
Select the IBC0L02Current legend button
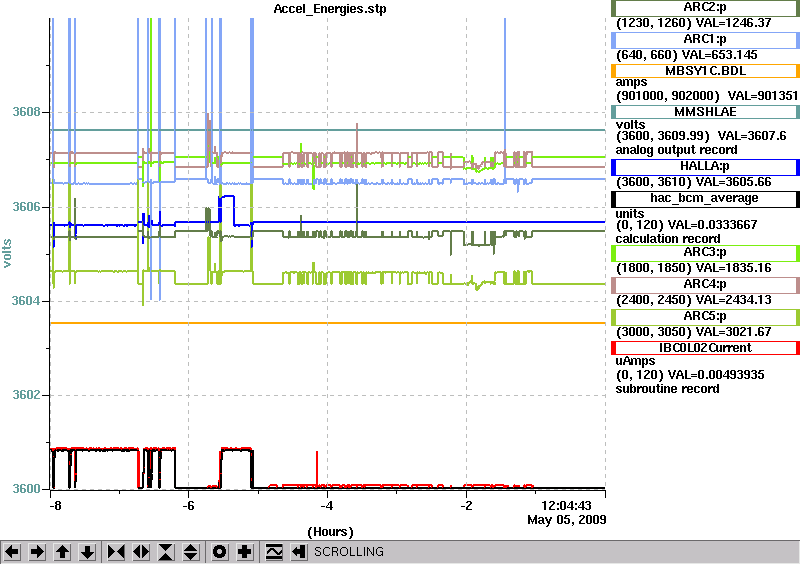point(706,348)
